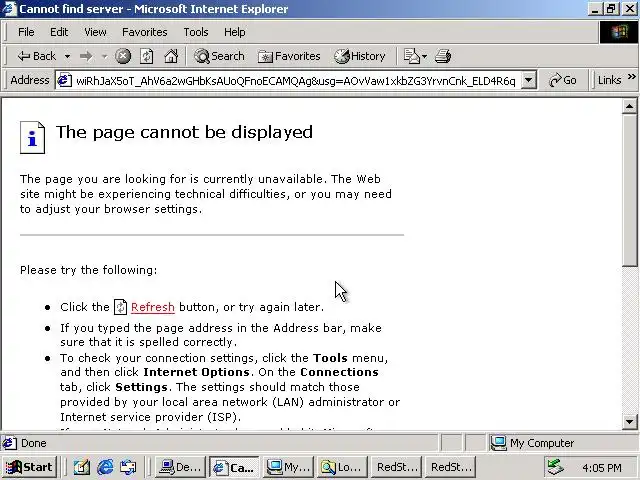The image size is (640, 480).
Task: Switch to the Lo... taskbar window
Action: pos(342,467)
